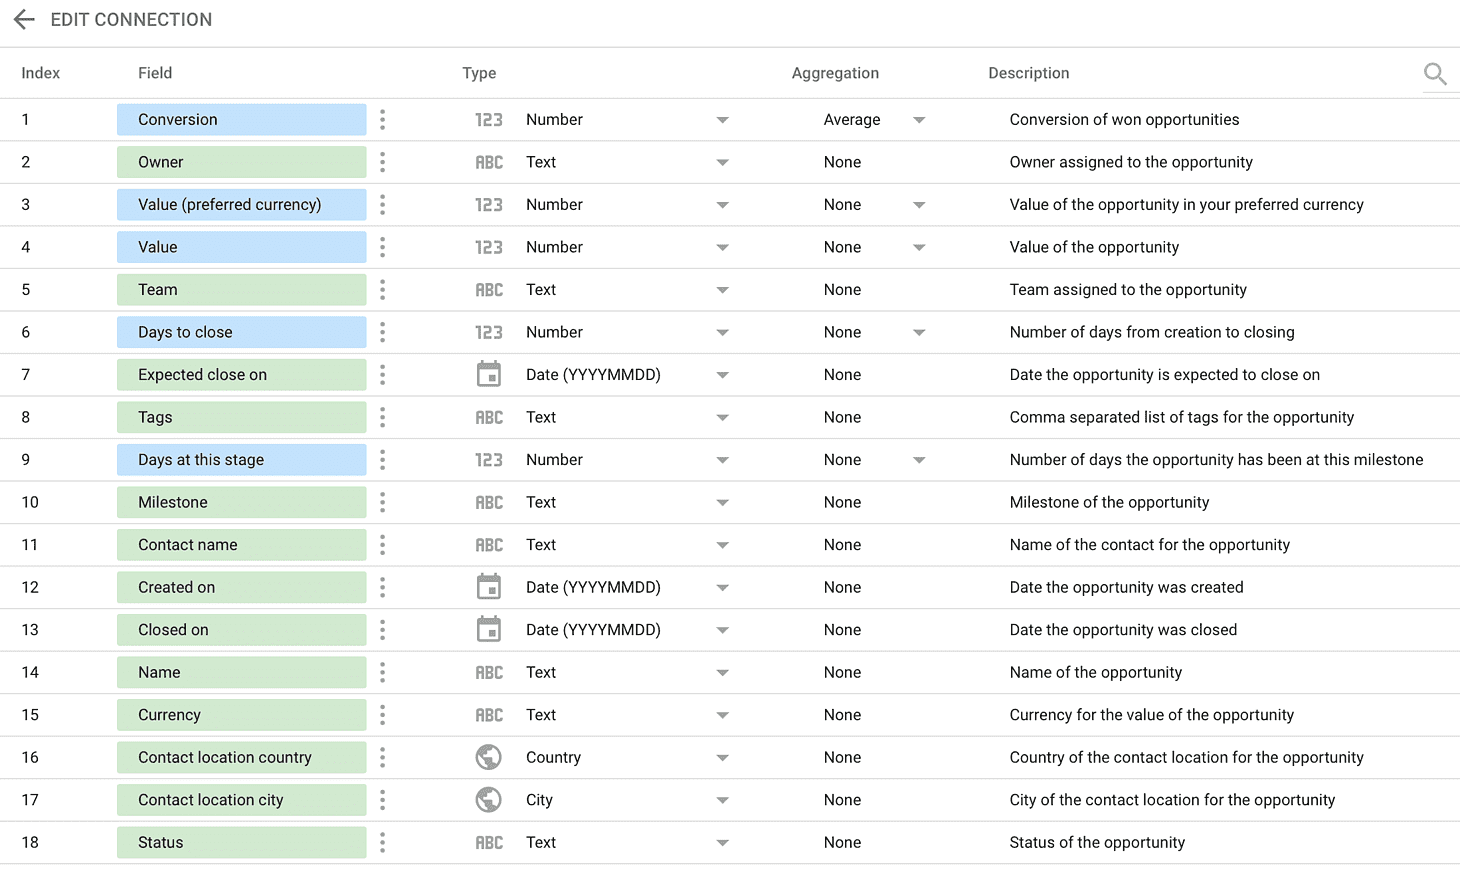
Task: Open the three-dot menu for Days to close
Action: 383,332
